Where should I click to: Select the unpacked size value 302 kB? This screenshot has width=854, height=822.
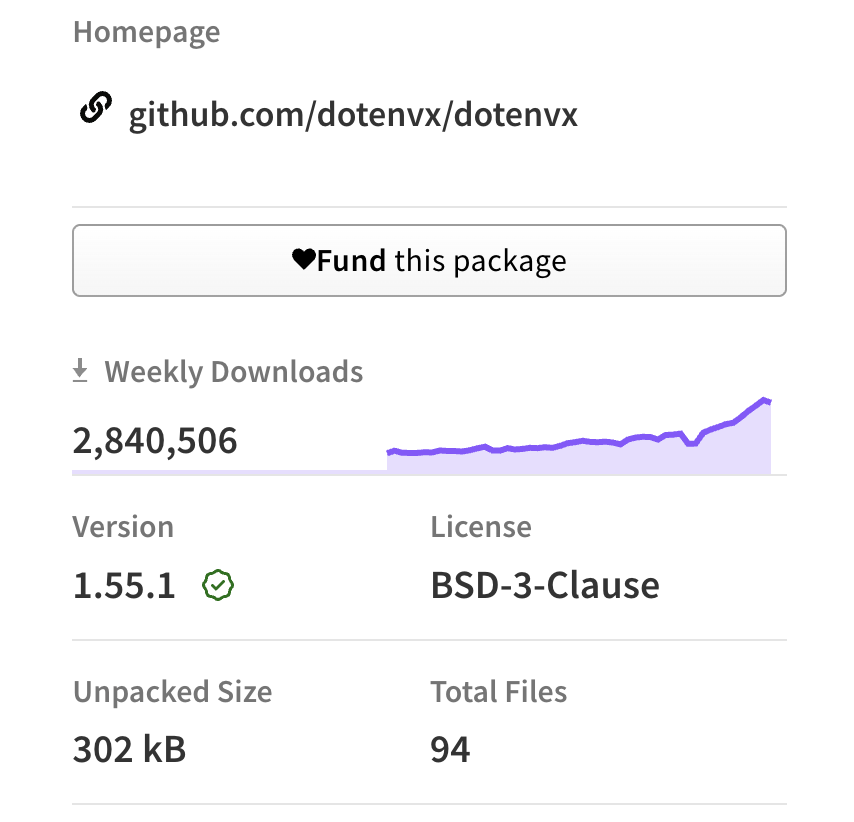tap(130, 749)
